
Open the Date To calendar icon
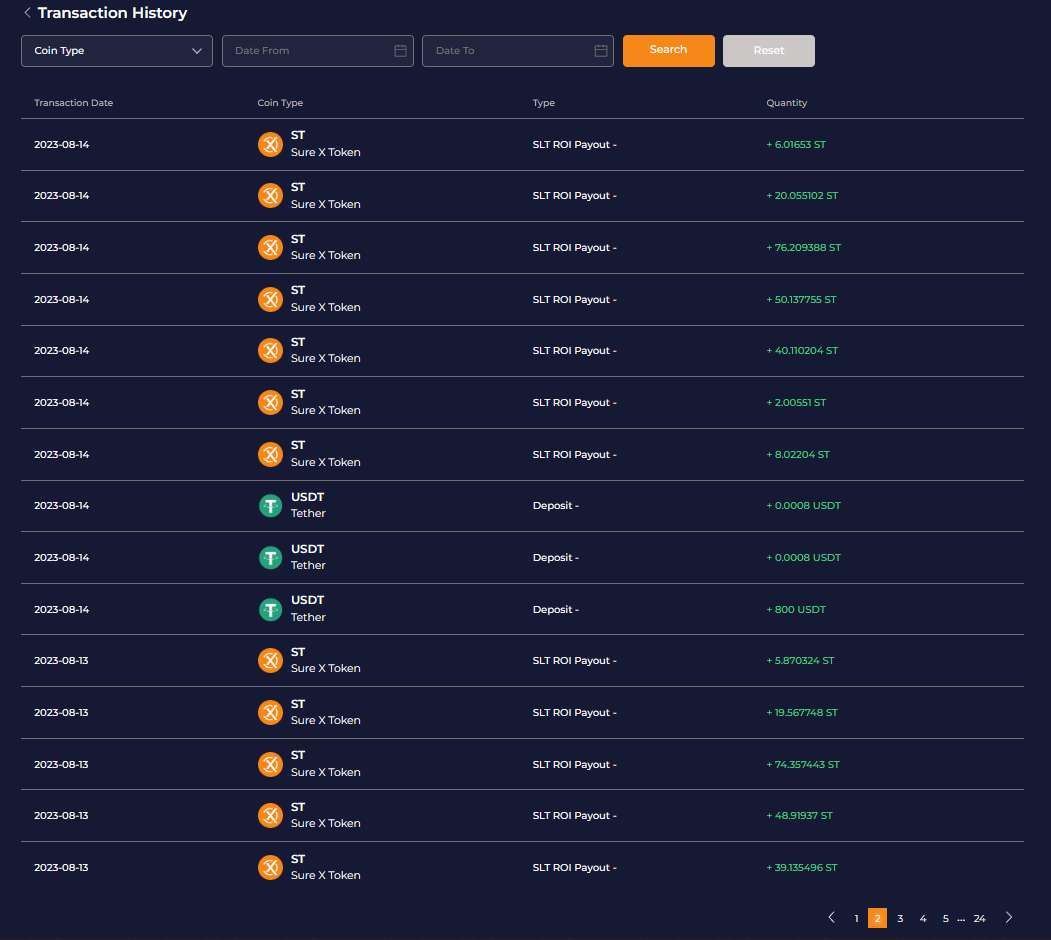[x=601, y=51]
